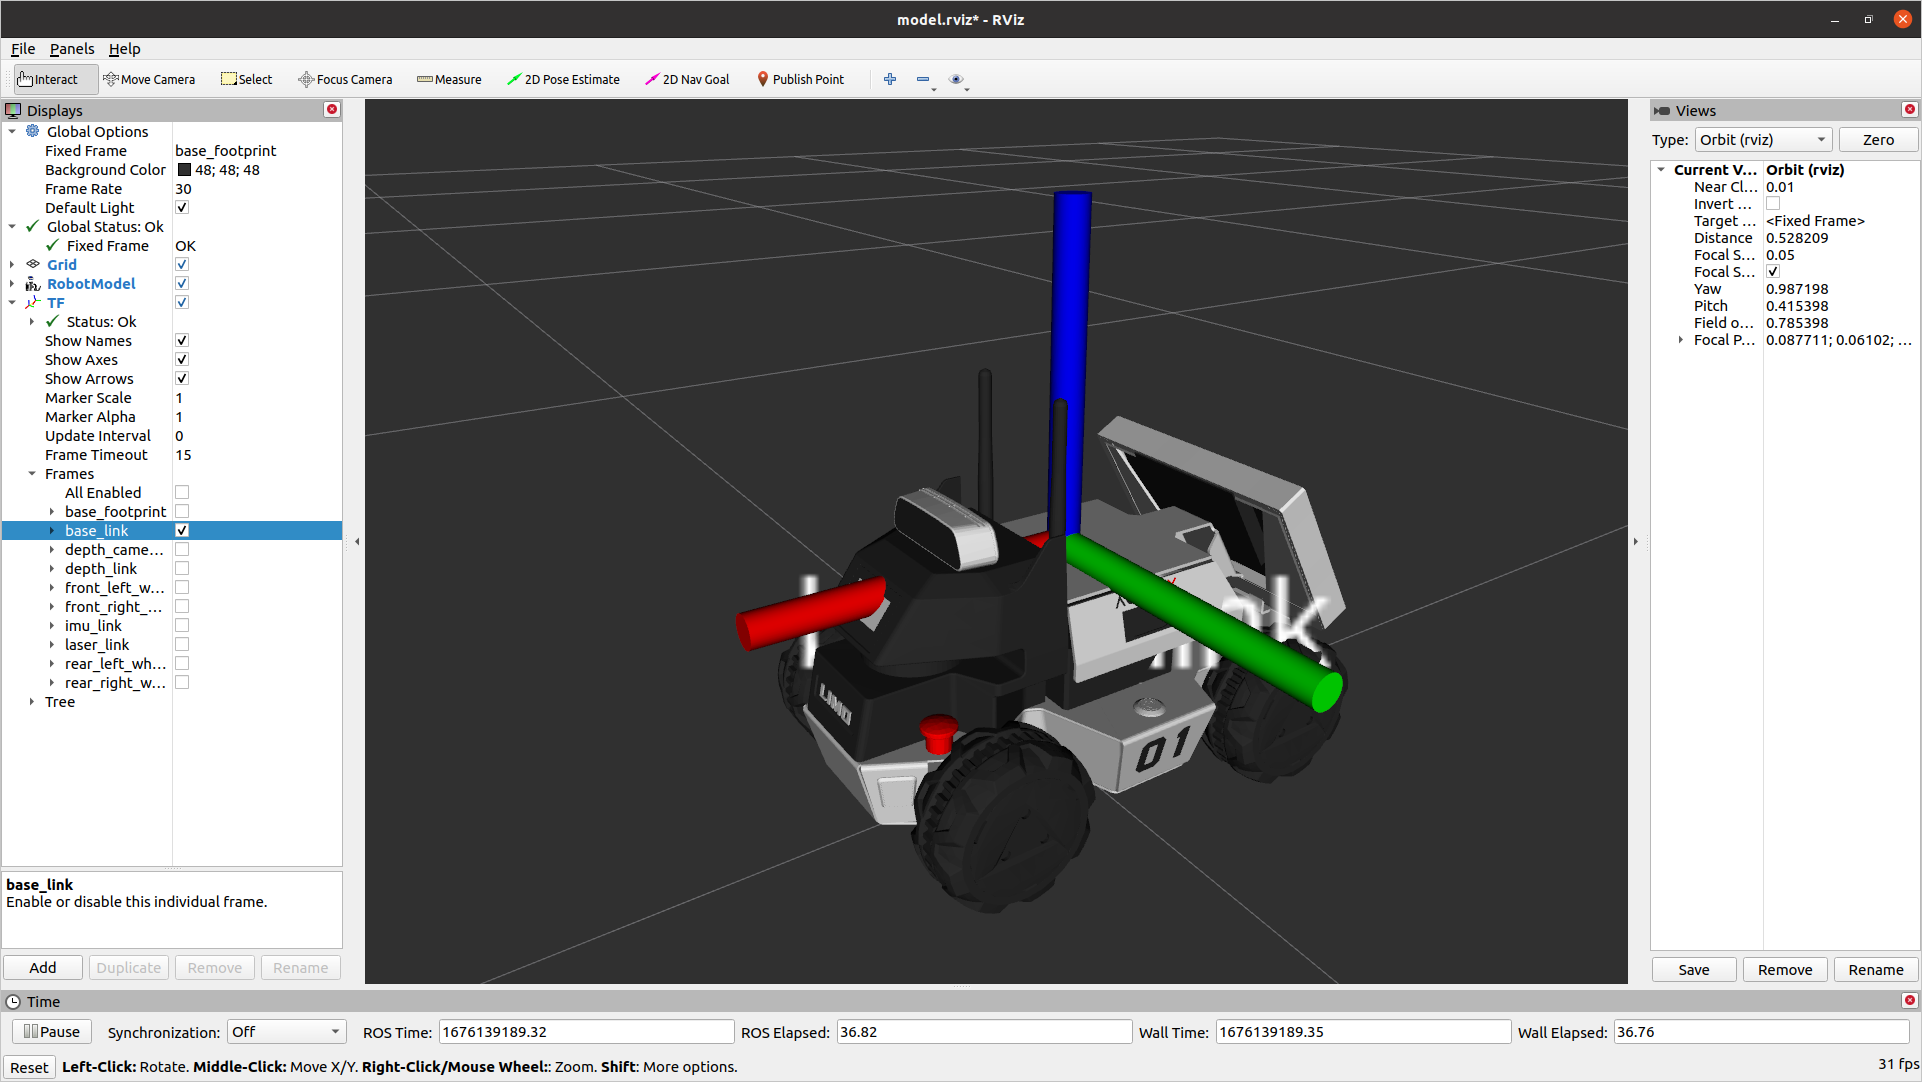Click the remove tool minus icon

(923, 79)
